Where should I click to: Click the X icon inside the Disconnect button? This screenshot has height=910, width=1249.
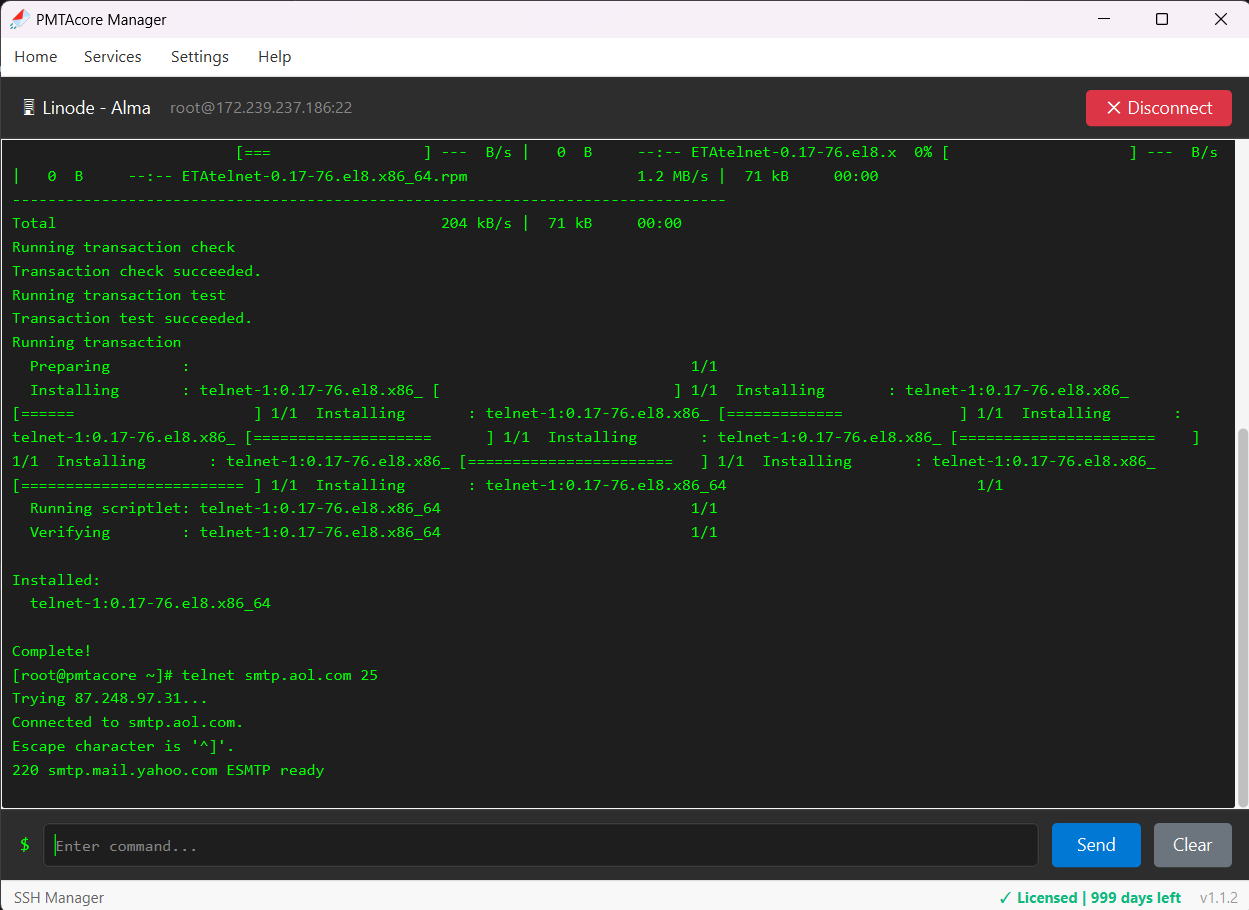pos(1112,108)
